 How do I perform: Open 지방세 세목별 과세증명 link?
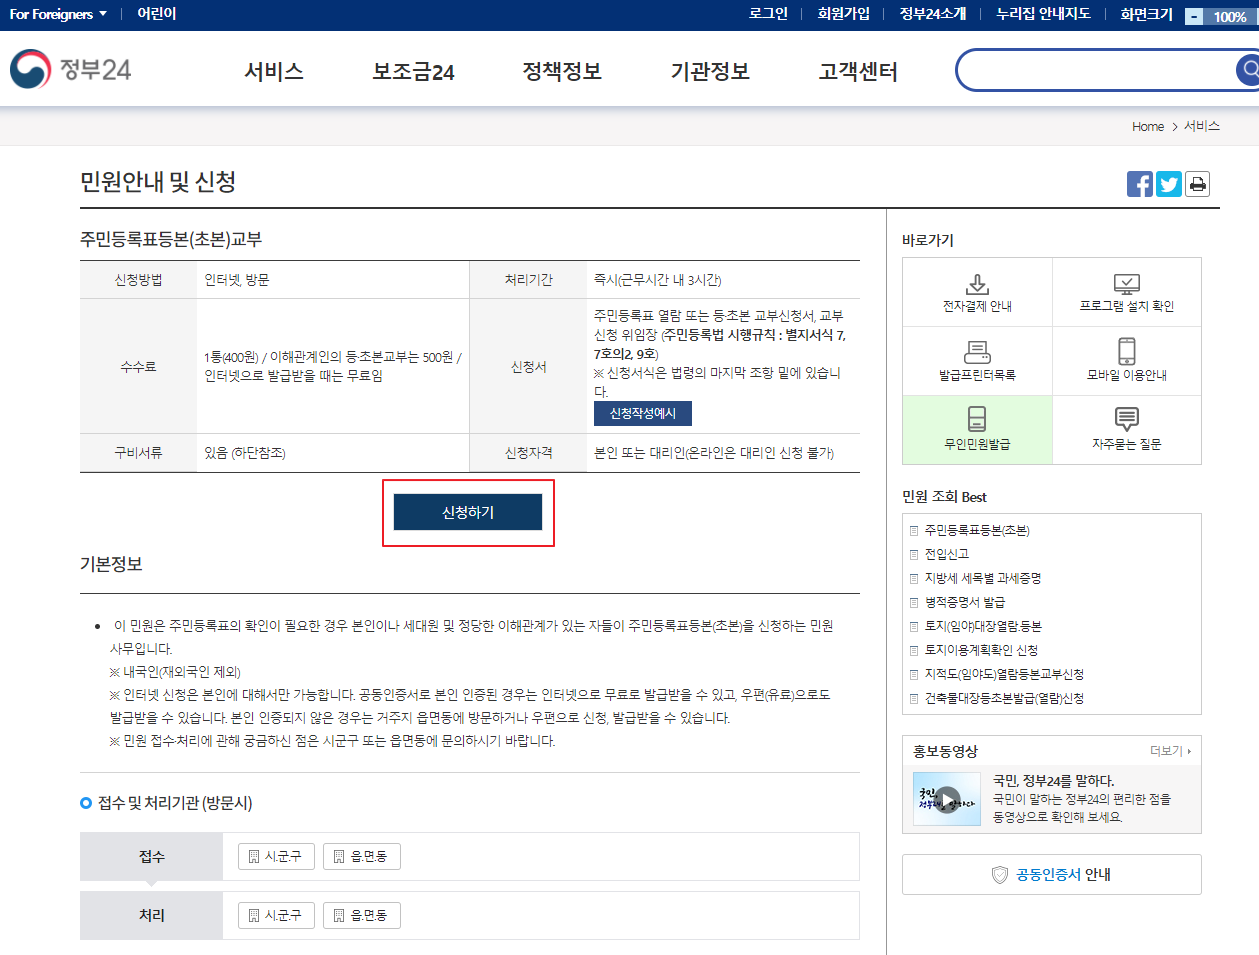coord(983,578)
